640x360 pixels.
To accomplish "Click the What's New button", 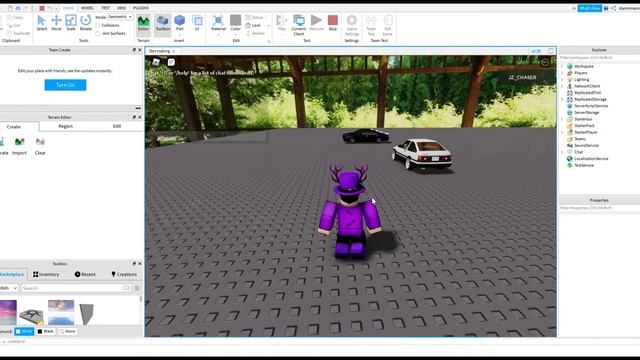I will click(589, 8).
